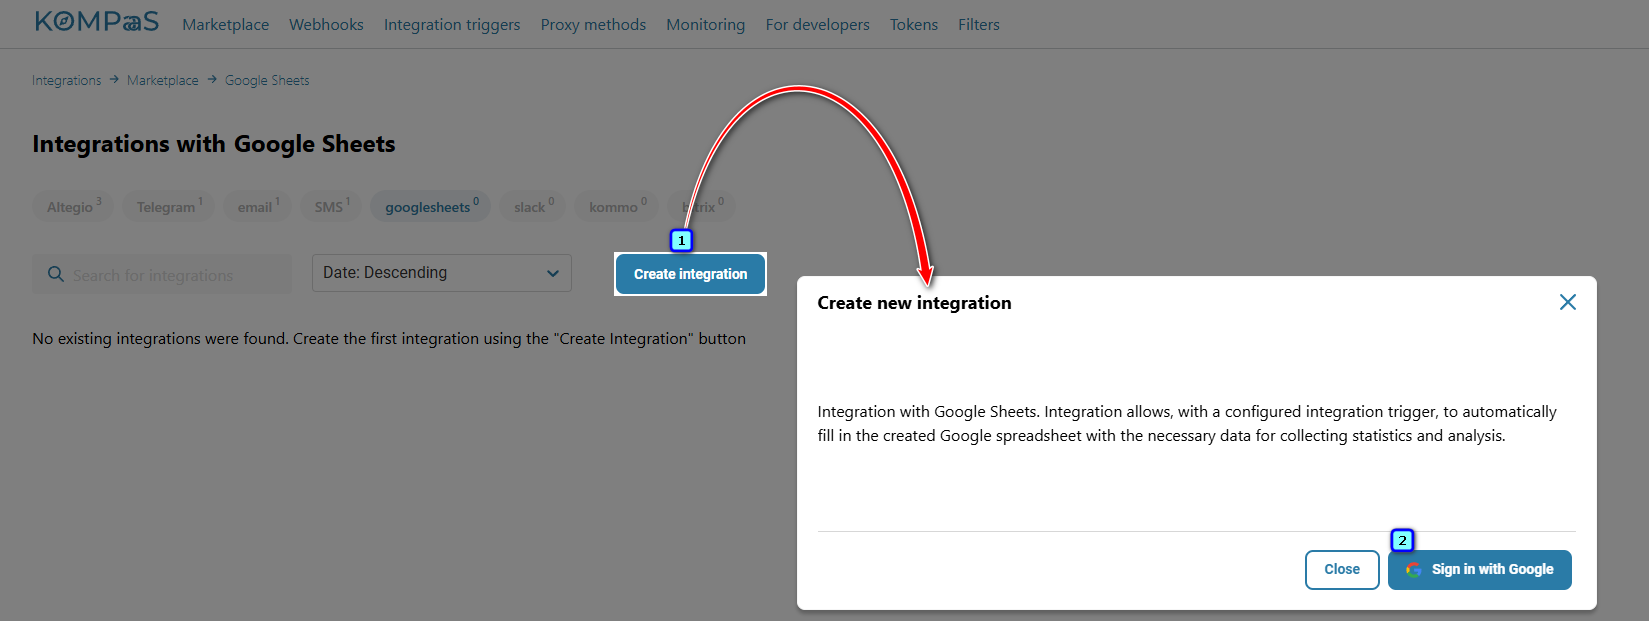Click 'Integrations with Google Sheets' heading
The image size is (1649, 621).
tap(214, 144)
